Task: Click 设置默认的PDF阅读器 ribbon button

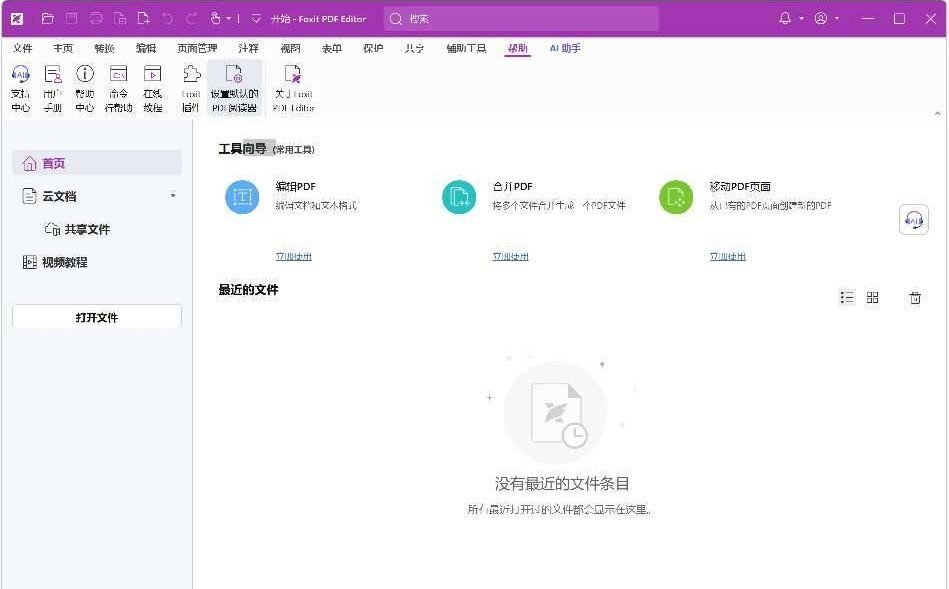Action: tap(234, 87)
